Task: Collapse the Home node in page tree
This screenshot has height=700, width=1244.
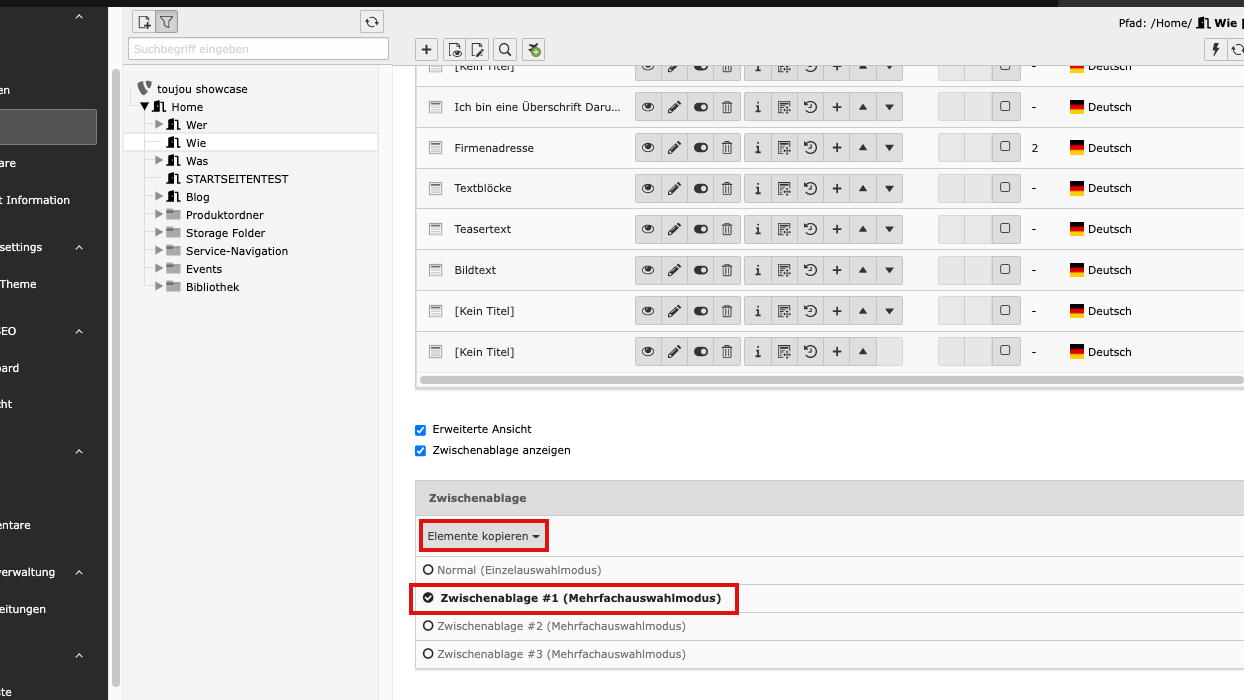Action: coord(144,107)
